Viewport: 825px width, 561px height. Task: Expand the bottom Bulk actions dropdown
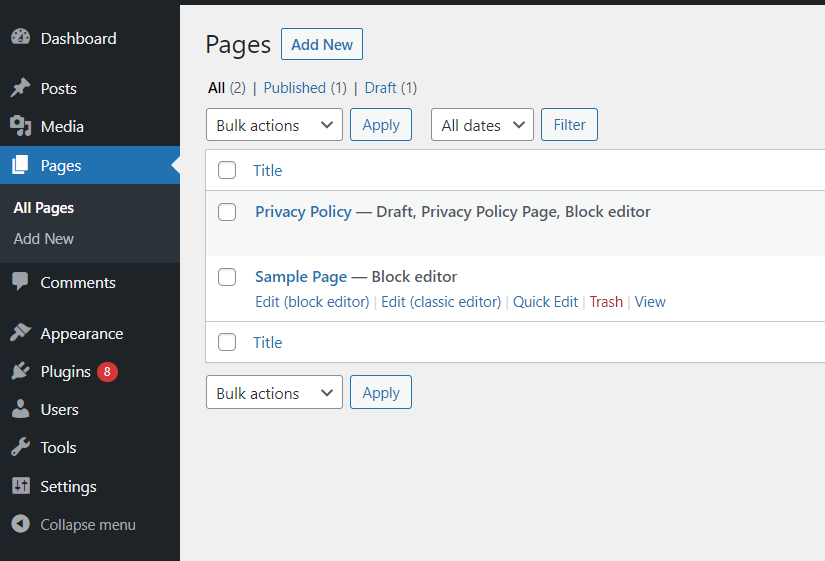click(274, 392)
